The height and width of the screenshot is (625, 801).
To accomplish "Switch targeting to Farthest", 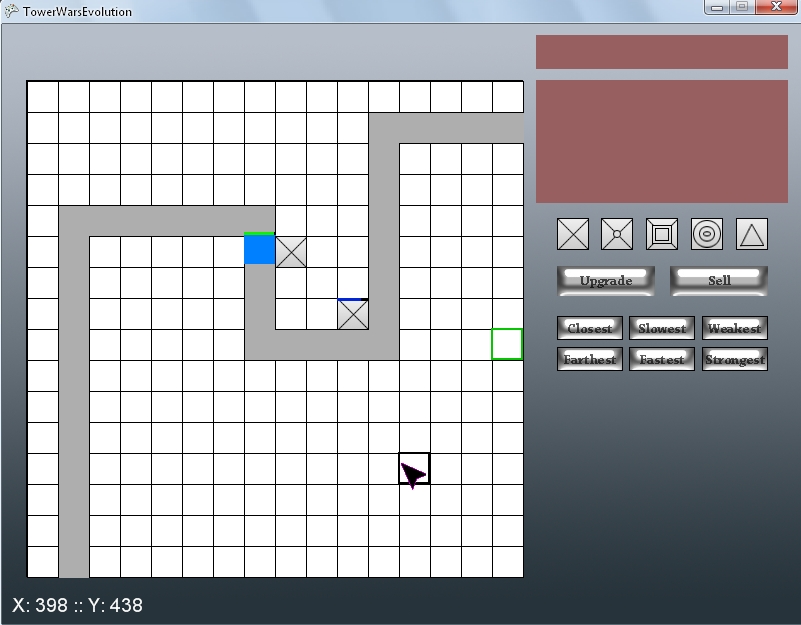I will point(590,358).
